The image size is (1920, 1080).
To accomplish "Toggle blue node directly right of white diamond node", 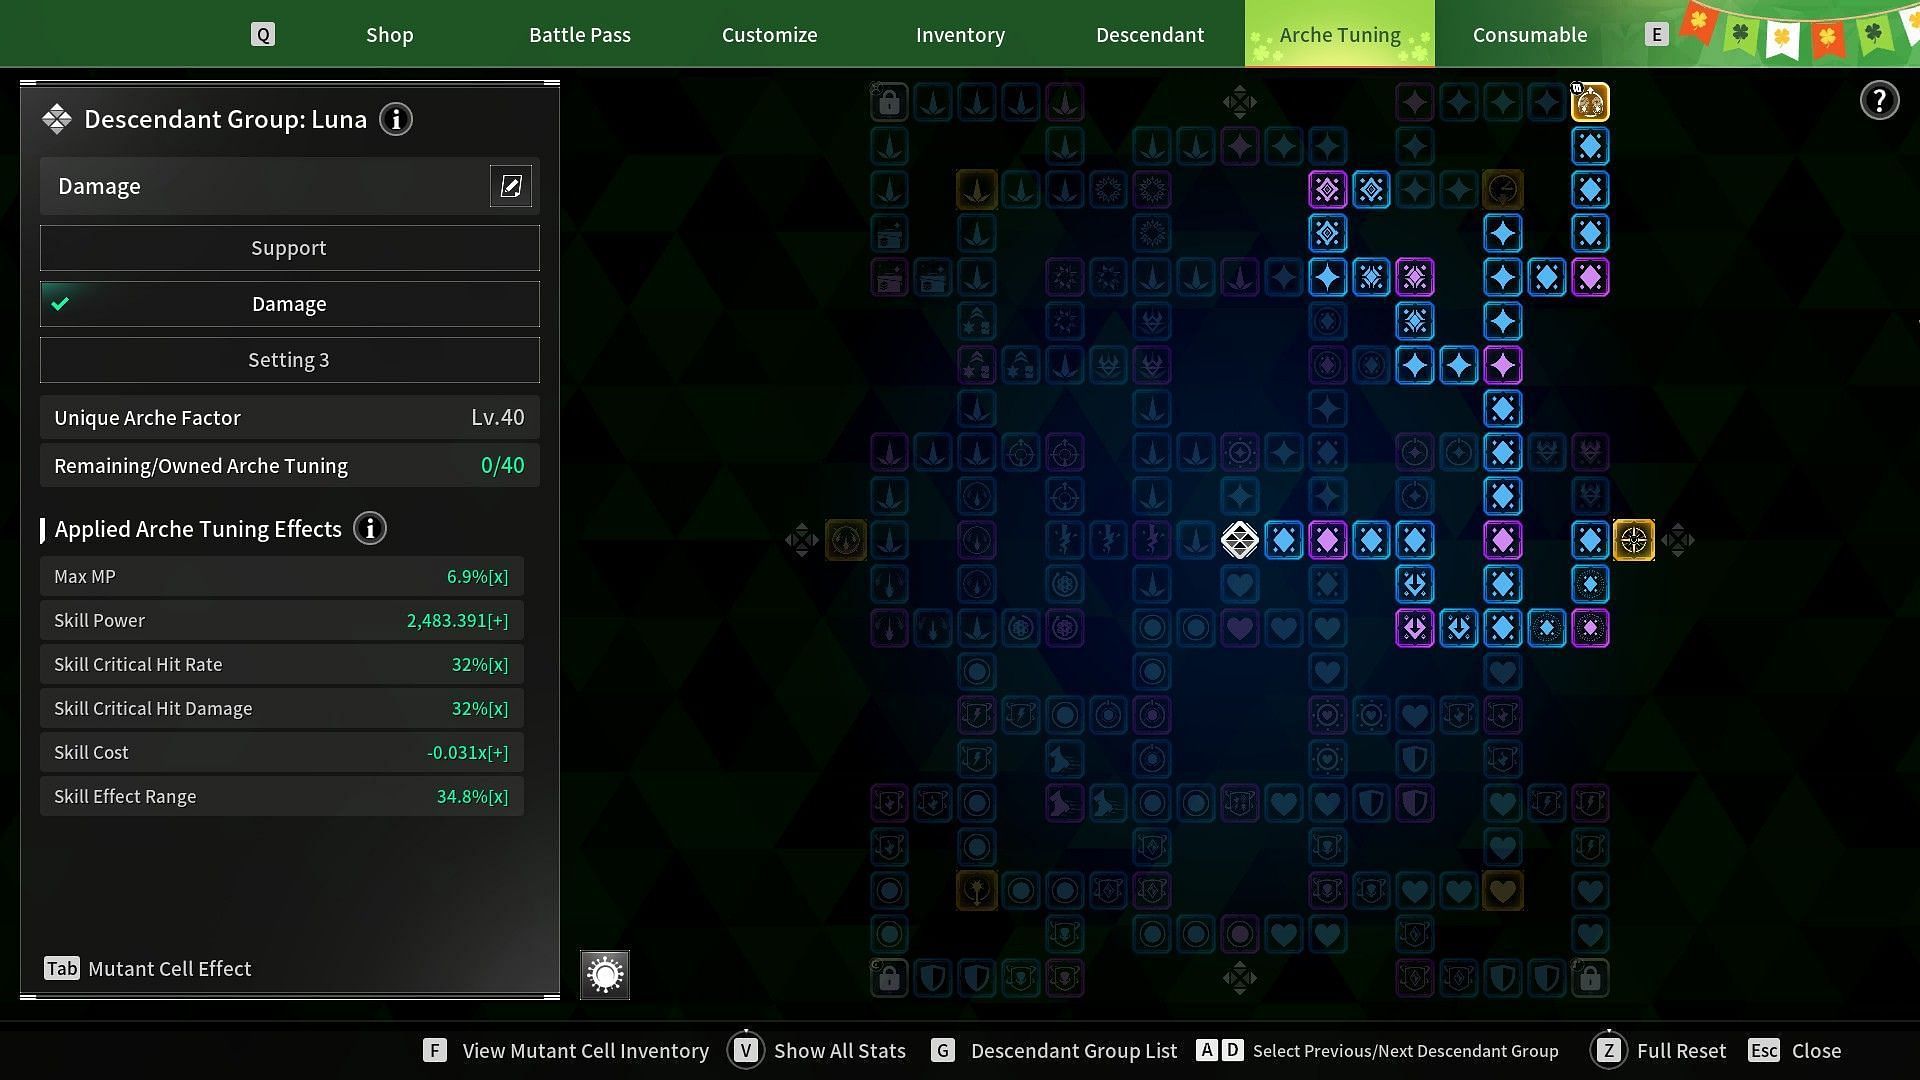I will coord(1284,540).
